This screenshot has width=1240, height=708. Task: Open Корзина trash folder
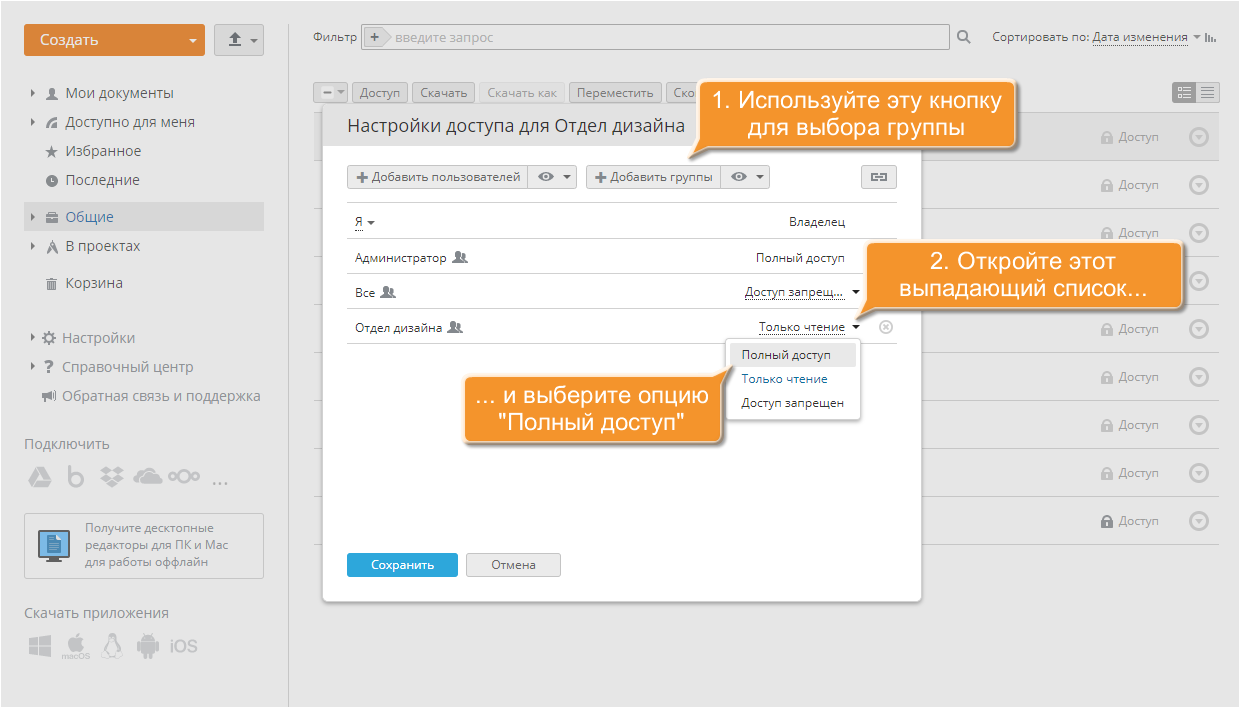(94, 283)
